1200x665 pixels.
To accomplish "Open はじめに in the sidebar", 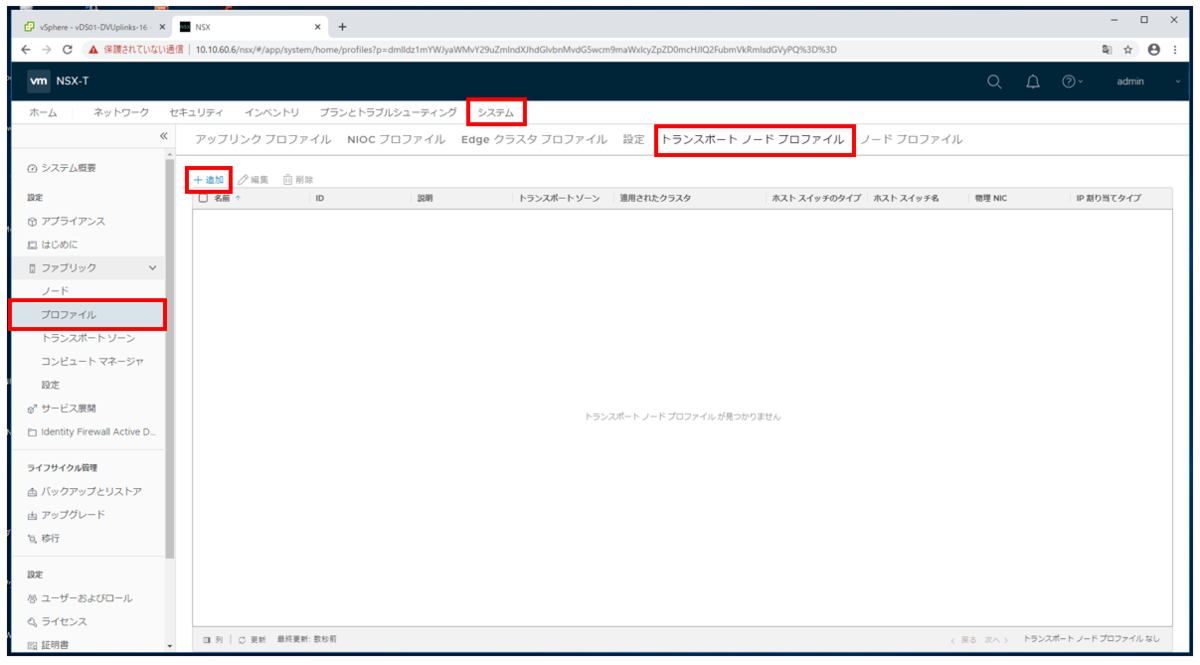I will click(x=59, y=244).
